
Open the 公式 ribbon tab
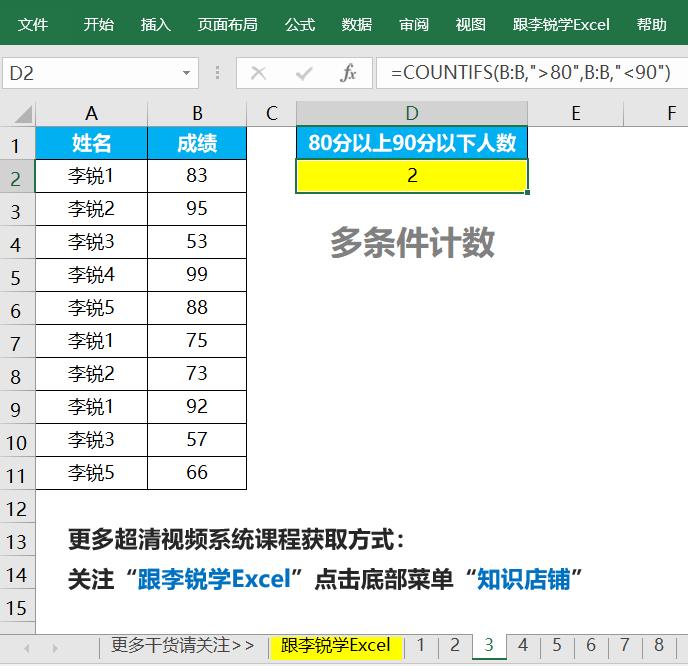click(300, 24)
